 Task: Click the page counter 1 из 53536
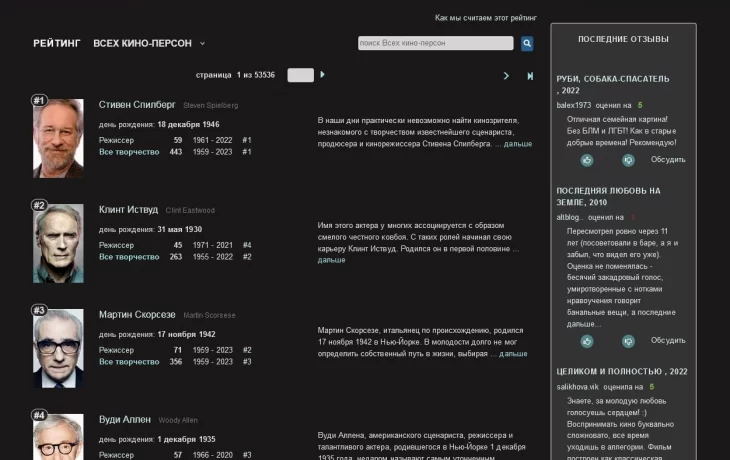click(x=256, y=75)
